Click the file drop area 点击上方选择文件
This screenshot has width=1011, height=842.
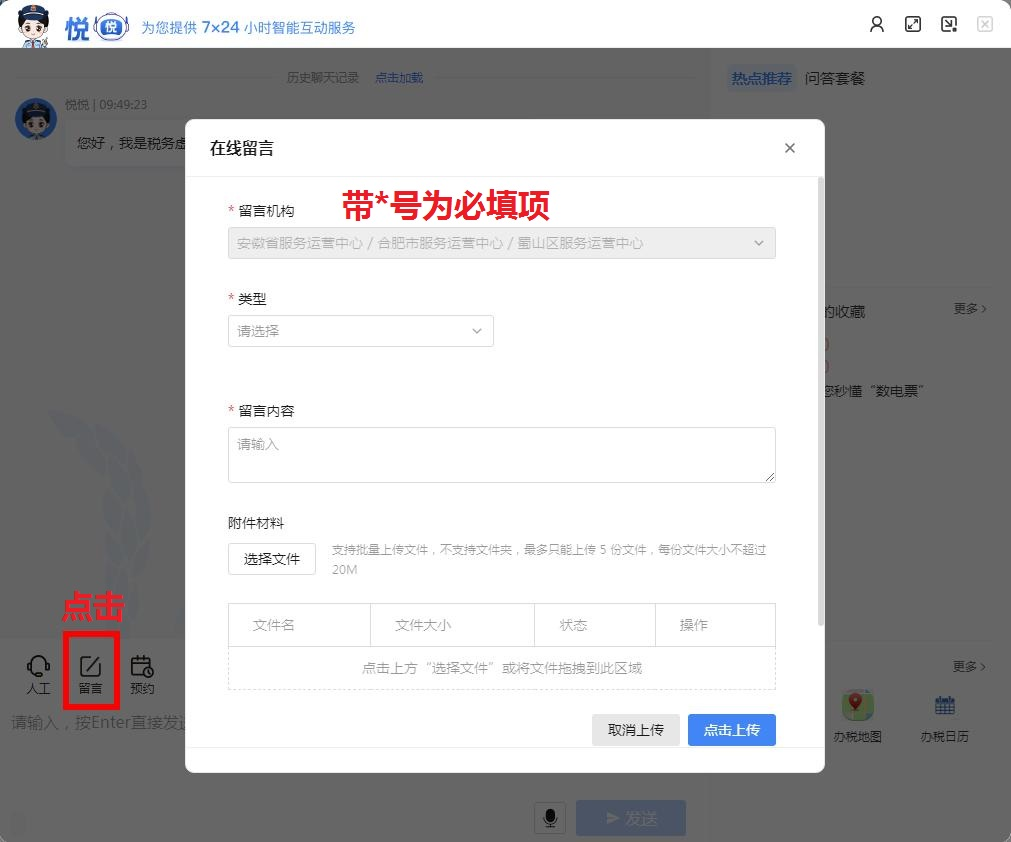click(502, 668)
